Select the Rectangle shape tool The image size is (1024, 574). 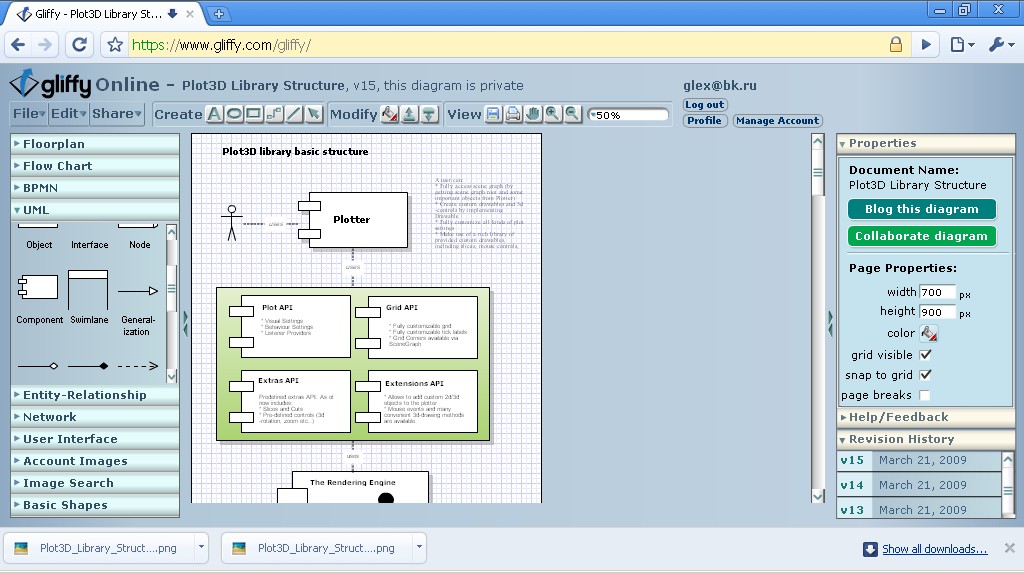coord(254,114)
